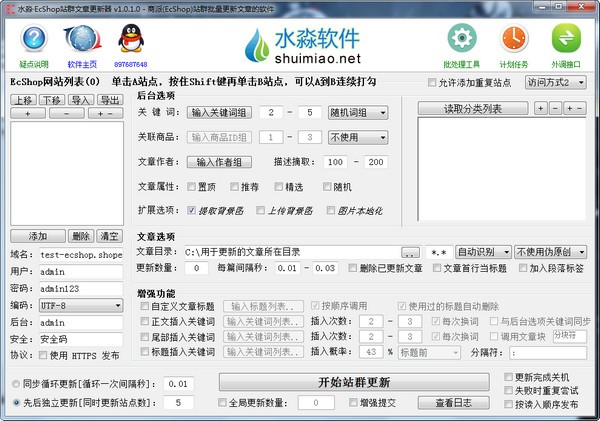Click 下移 to move site down

pos(52,100)
